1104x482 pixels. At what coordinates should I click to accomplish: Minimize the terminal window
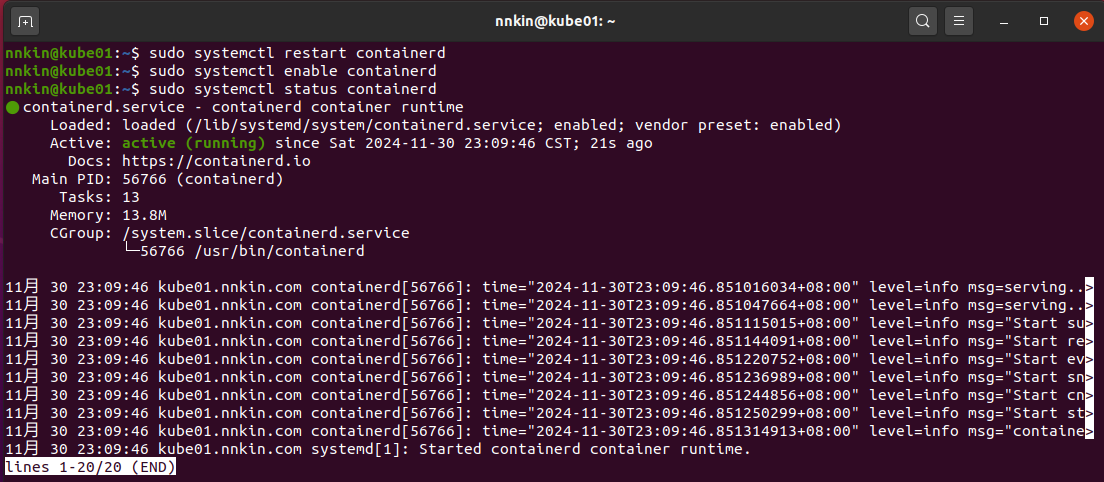click(x=1007, y=21)
